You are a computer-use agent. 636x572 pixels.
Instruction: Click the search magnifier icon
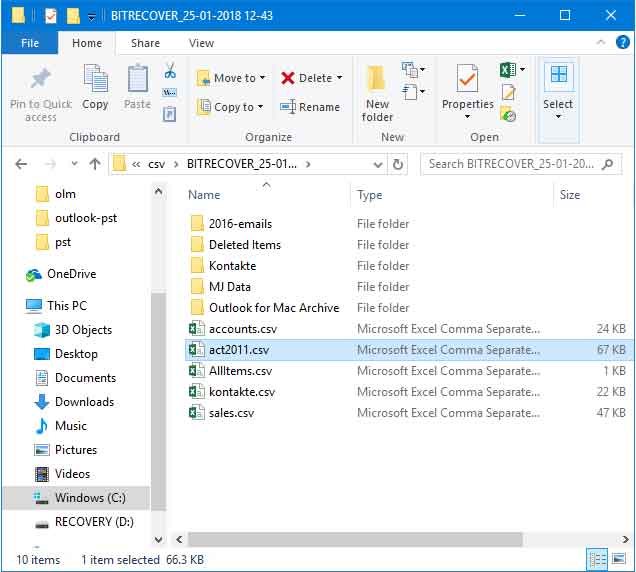tap(608, 164)
